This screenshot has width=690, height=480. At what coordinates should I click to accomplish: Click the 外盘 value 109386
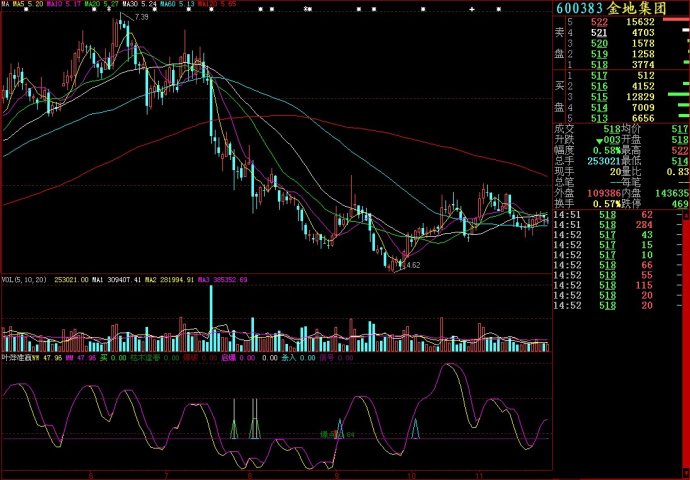pos(603,193)
